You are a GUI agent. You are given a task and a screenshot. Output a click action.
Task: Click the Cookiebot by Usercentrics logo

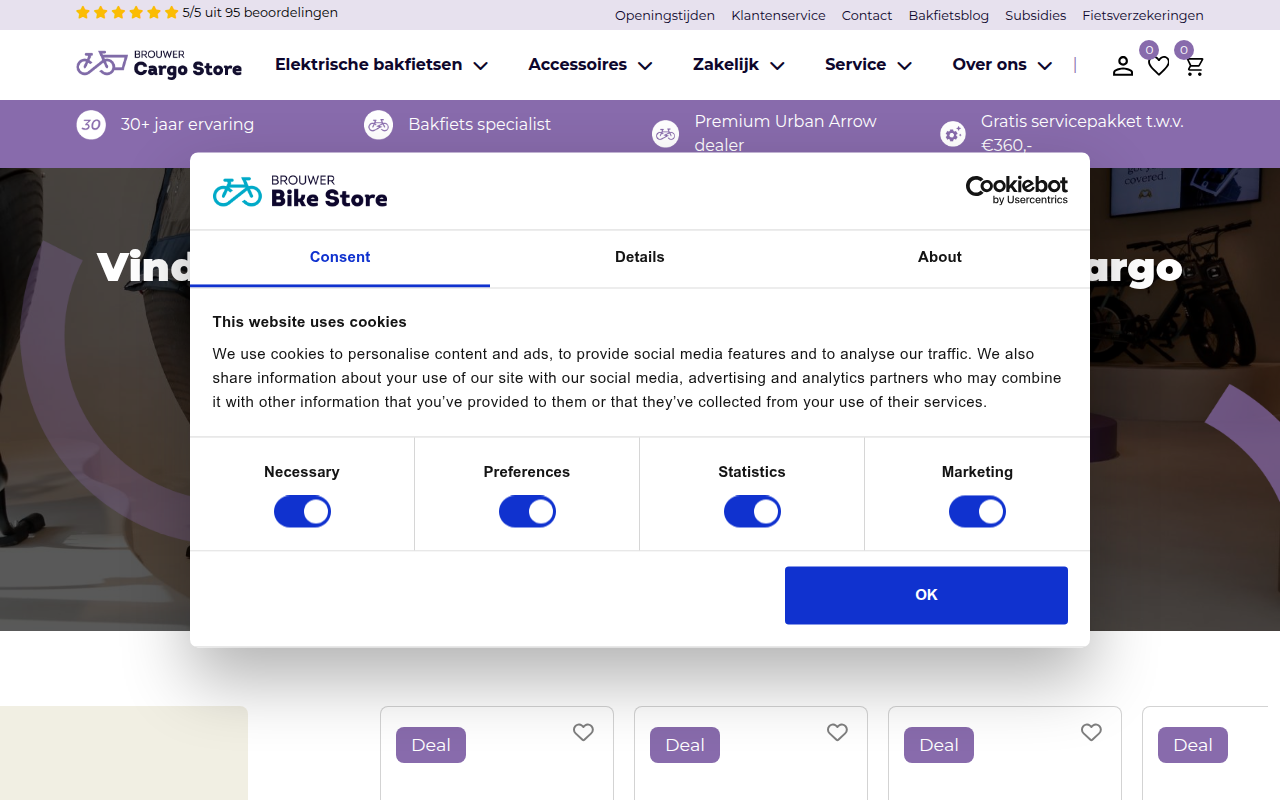(1016, 190)
